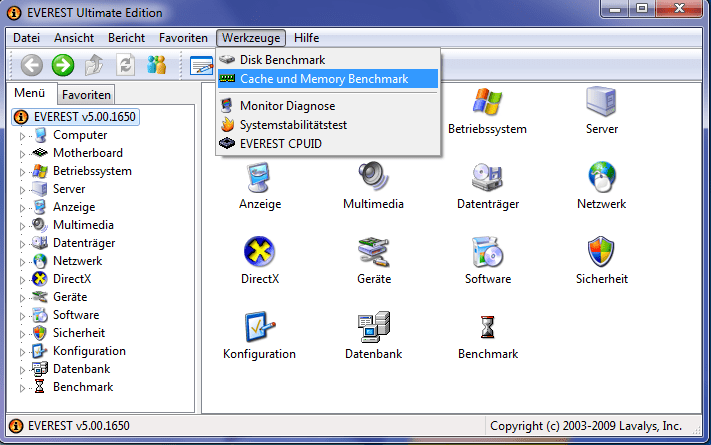Expand the Anzeige tree node
The image size is (711, 445).
[x=22, y=208]
